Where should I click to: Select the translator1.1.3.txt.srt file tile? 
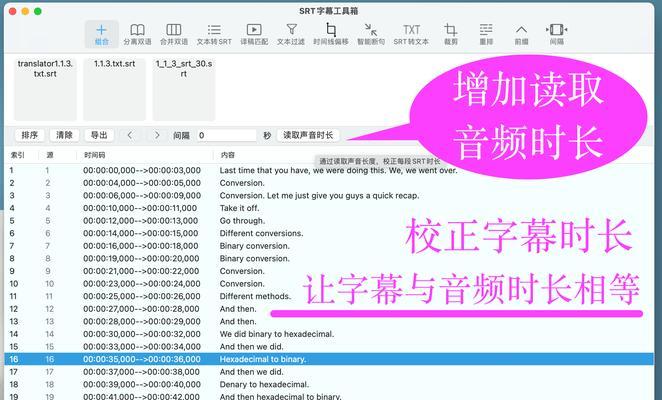pos(45,89)
